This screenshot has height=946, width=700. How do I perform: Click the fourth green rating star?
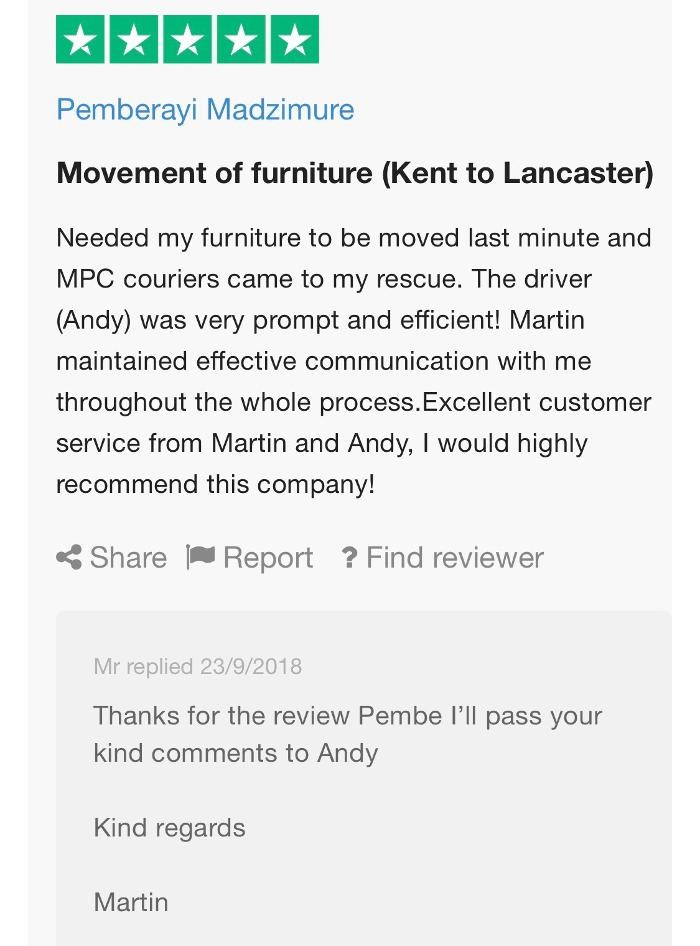(x=241, y=40)
